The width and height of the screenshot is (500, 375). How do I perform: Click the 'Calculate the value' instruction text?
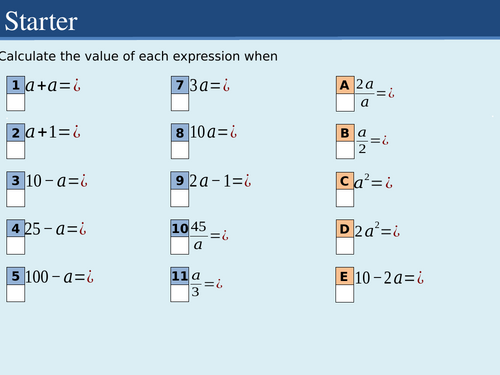[x=138, y=56]
